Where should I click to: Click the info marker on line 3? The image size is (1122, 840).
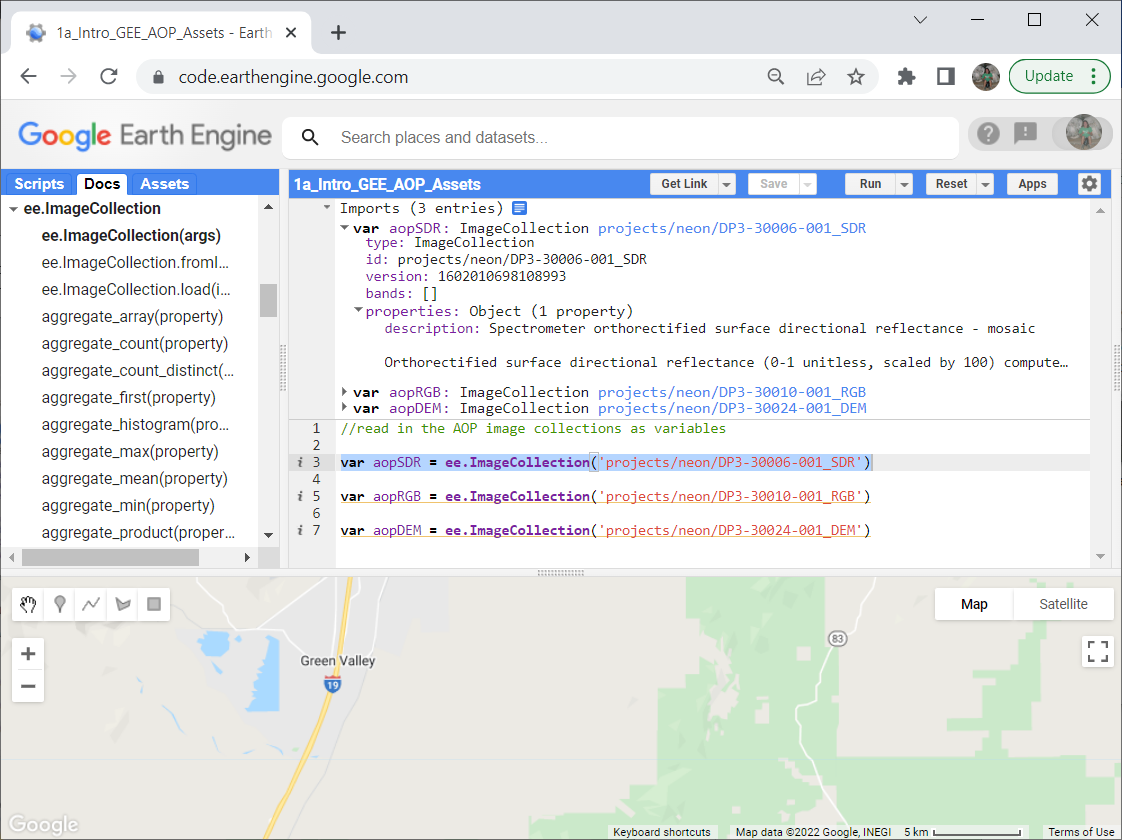coord(300,462)
